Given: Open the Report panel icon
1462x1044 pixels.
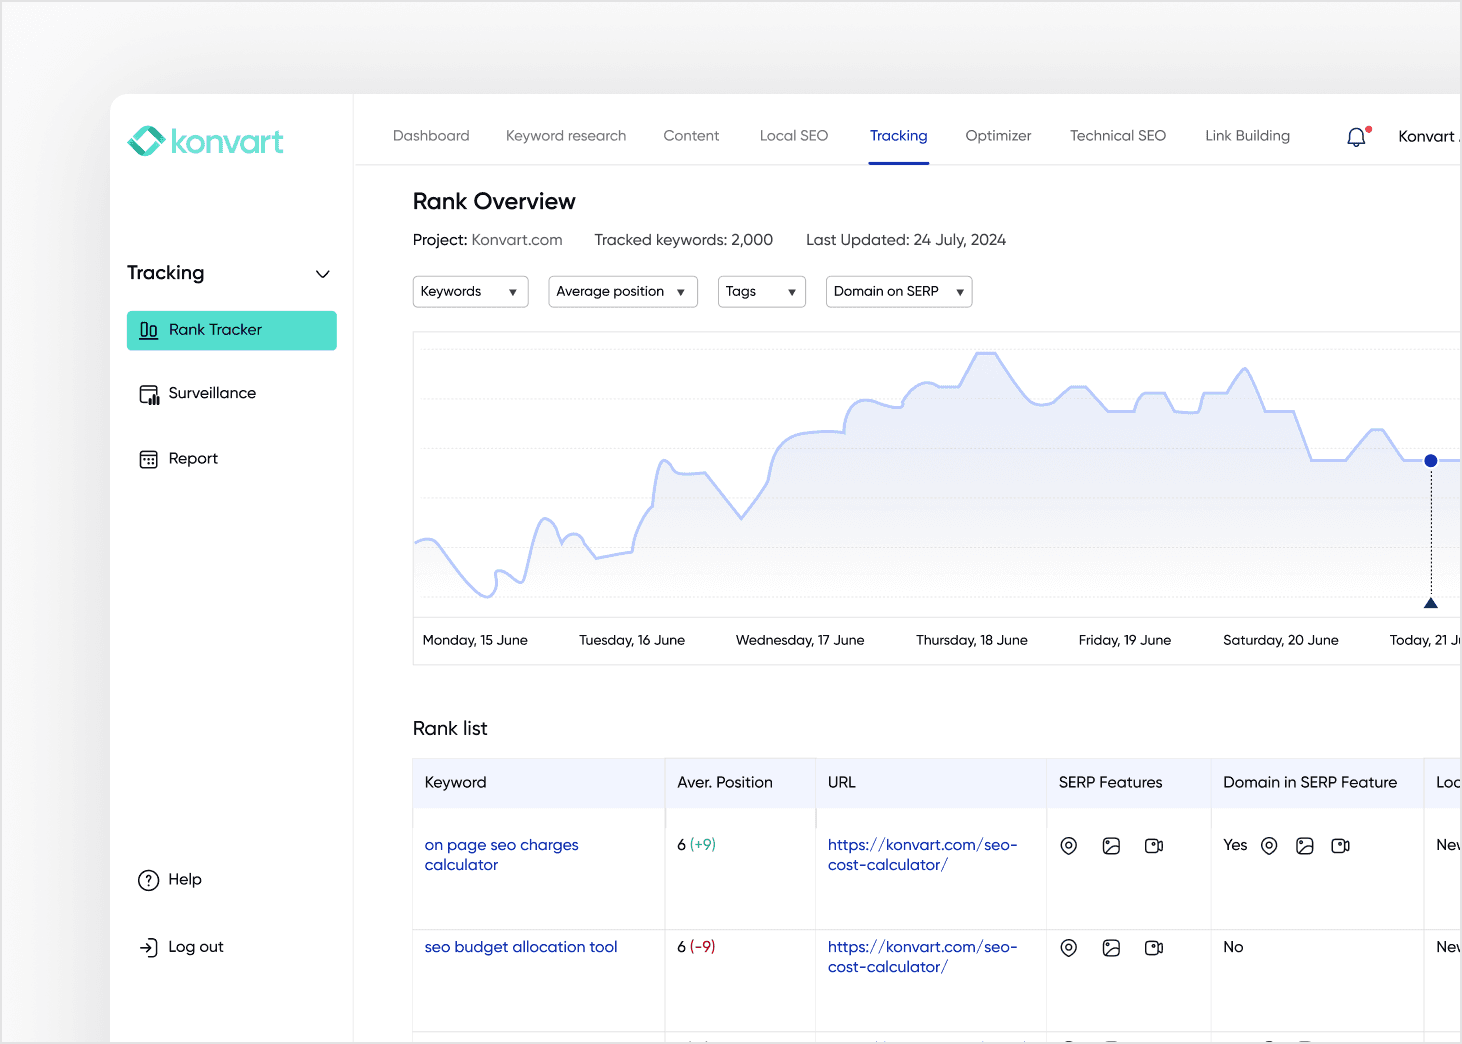Looking at the screenshot, I should click(148, 458).
